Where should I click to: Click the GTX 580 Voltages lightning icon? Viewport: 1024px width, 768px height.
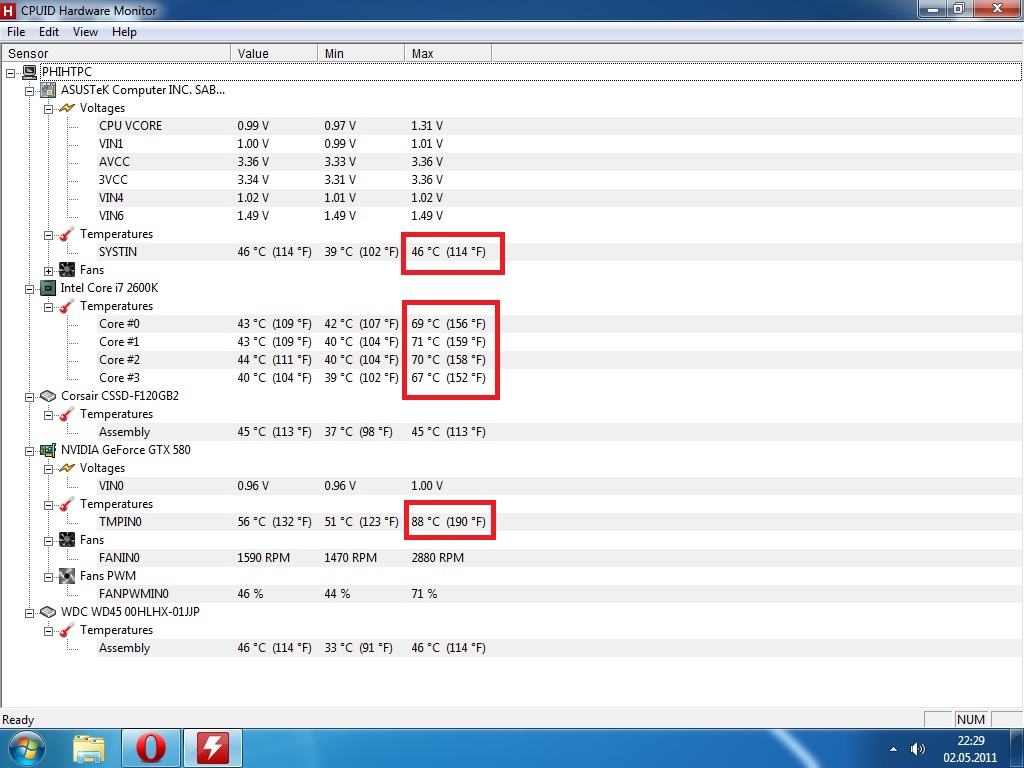coord(67,468)
